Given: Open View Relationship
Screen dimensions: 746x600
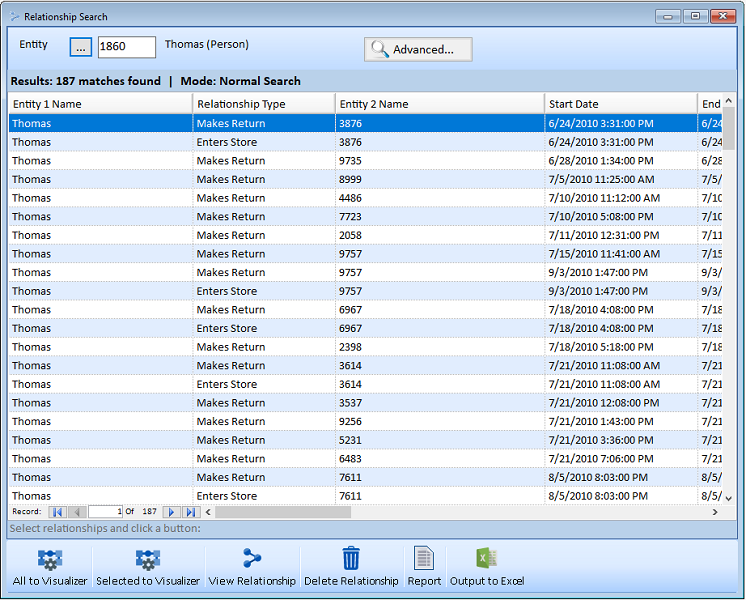Looking at the screenshot, I should pos(252,566).
